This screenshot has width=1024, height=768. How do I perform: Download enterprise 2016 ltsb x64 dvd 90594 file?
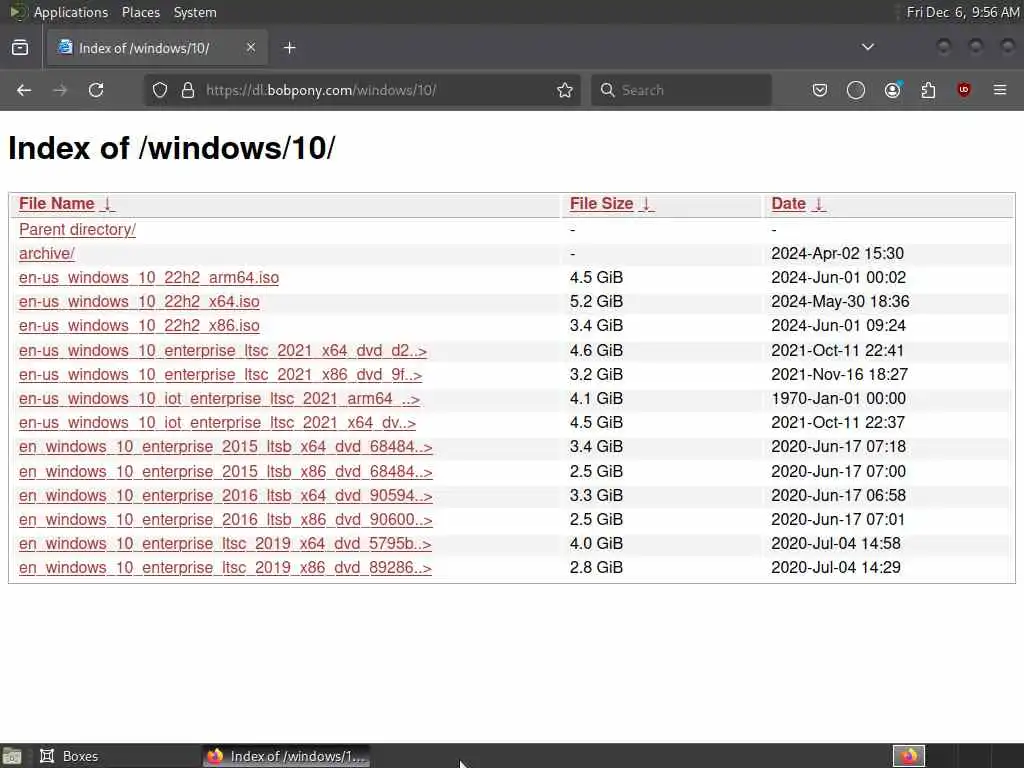(x=226, y=496)
